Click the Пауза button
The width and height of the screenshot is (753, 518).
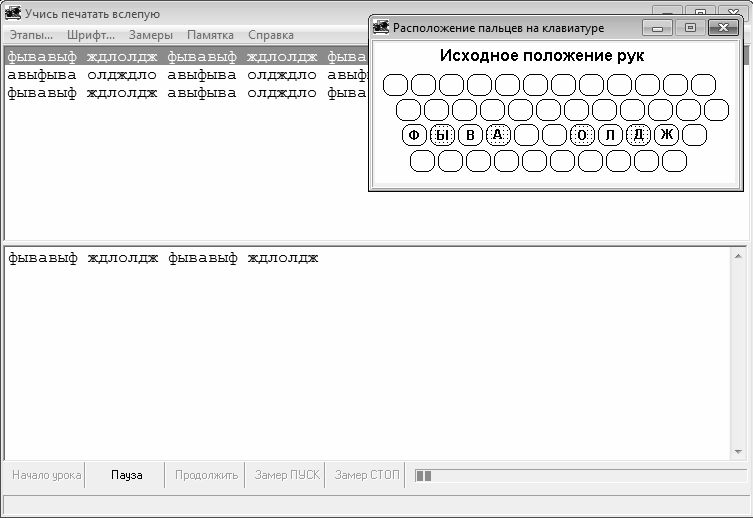coord(126,475)
